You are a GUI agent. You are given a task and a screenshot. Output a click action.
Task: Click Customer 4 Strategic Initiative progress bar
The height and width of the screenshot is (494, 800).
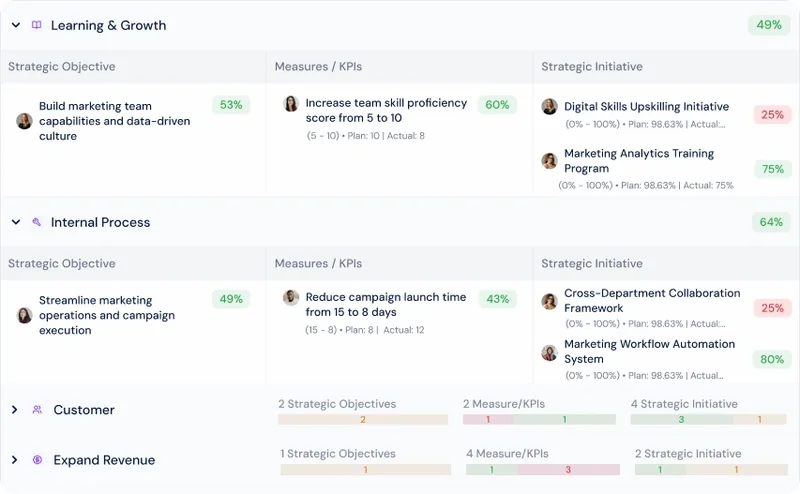click(x=708, y=419)
